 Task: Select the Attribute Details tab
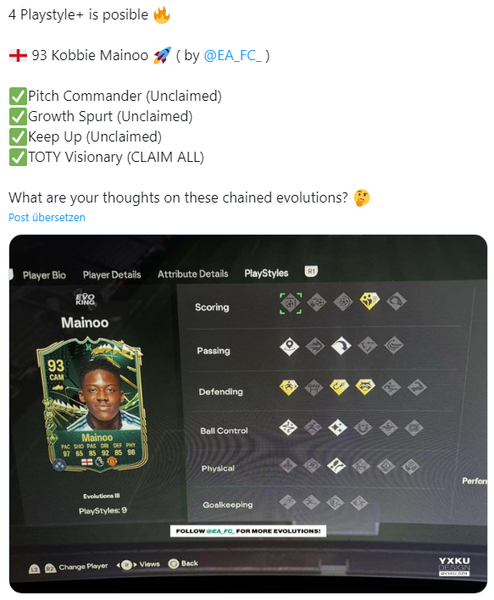click(x=193, y=274)
